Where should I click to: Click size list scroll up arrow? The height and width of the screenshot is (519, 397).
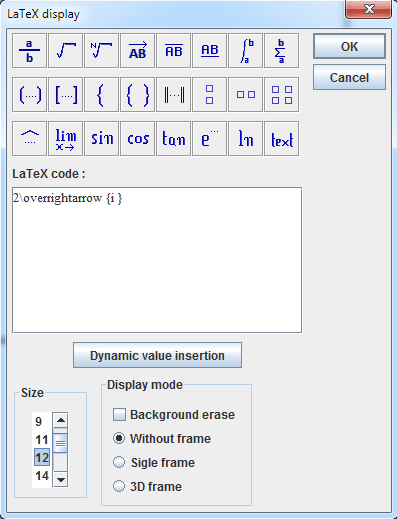click(61, 420)
